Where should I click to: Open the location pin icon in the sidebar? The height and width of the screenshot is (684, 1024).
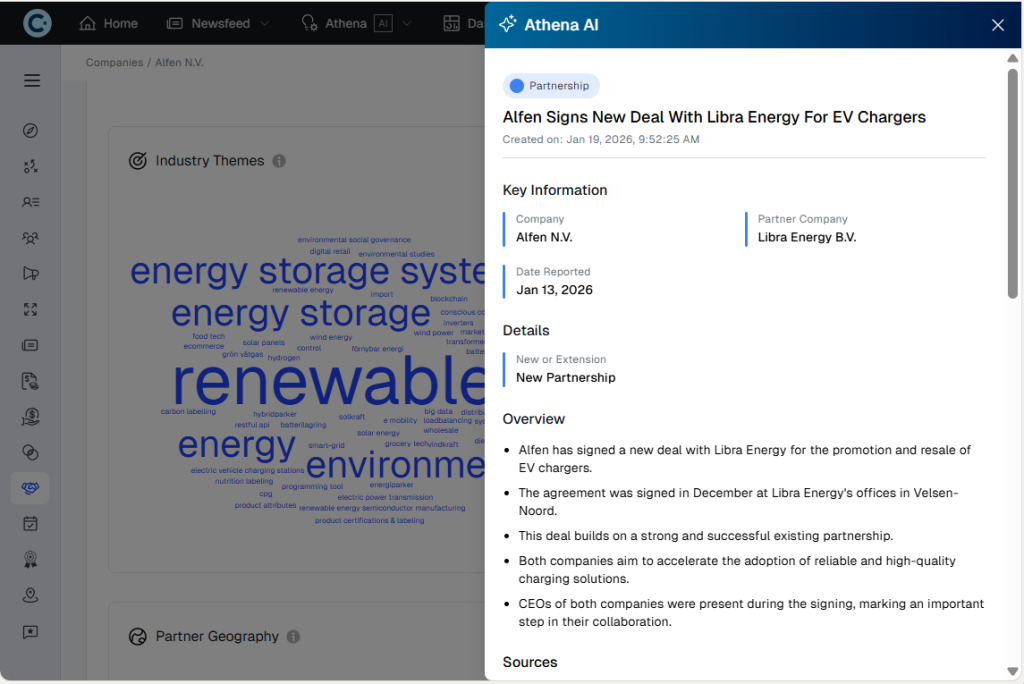pos(30,596)
